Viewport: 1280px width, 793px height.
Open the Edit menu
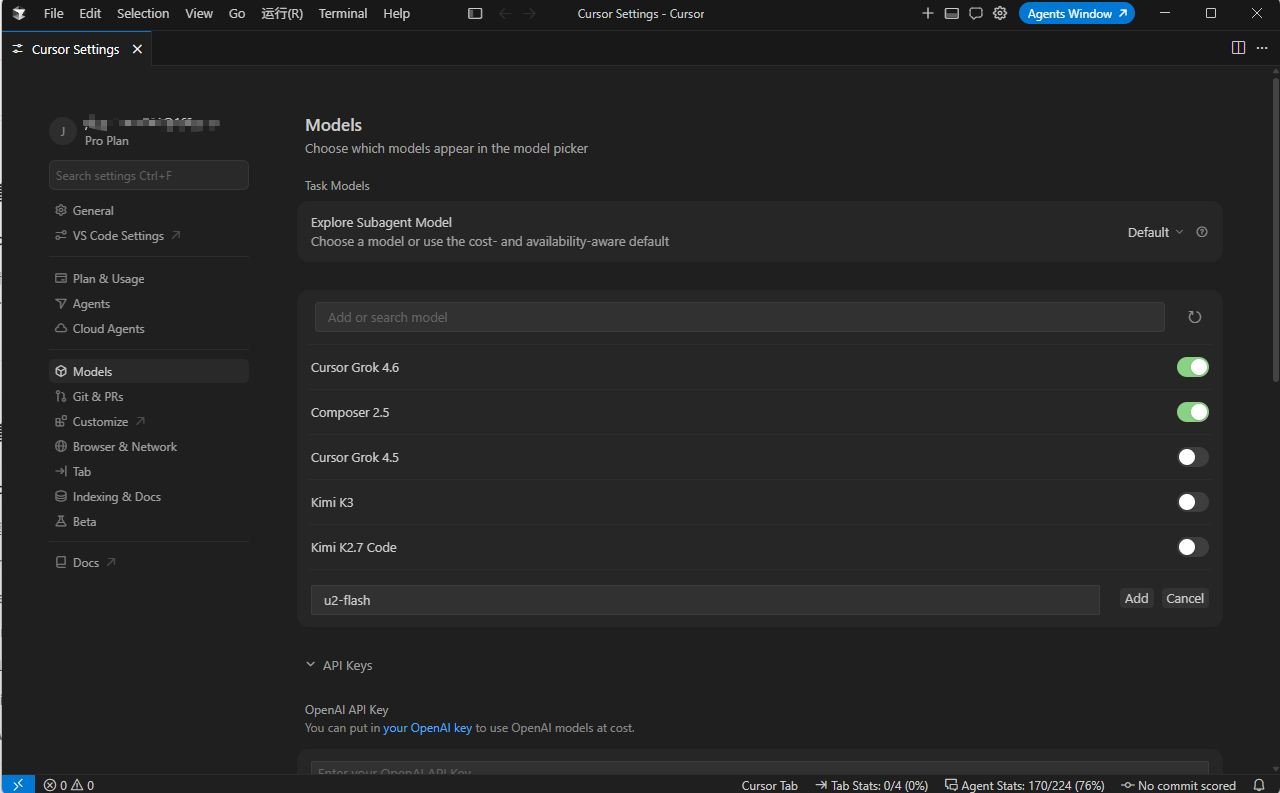pos(90,14)
